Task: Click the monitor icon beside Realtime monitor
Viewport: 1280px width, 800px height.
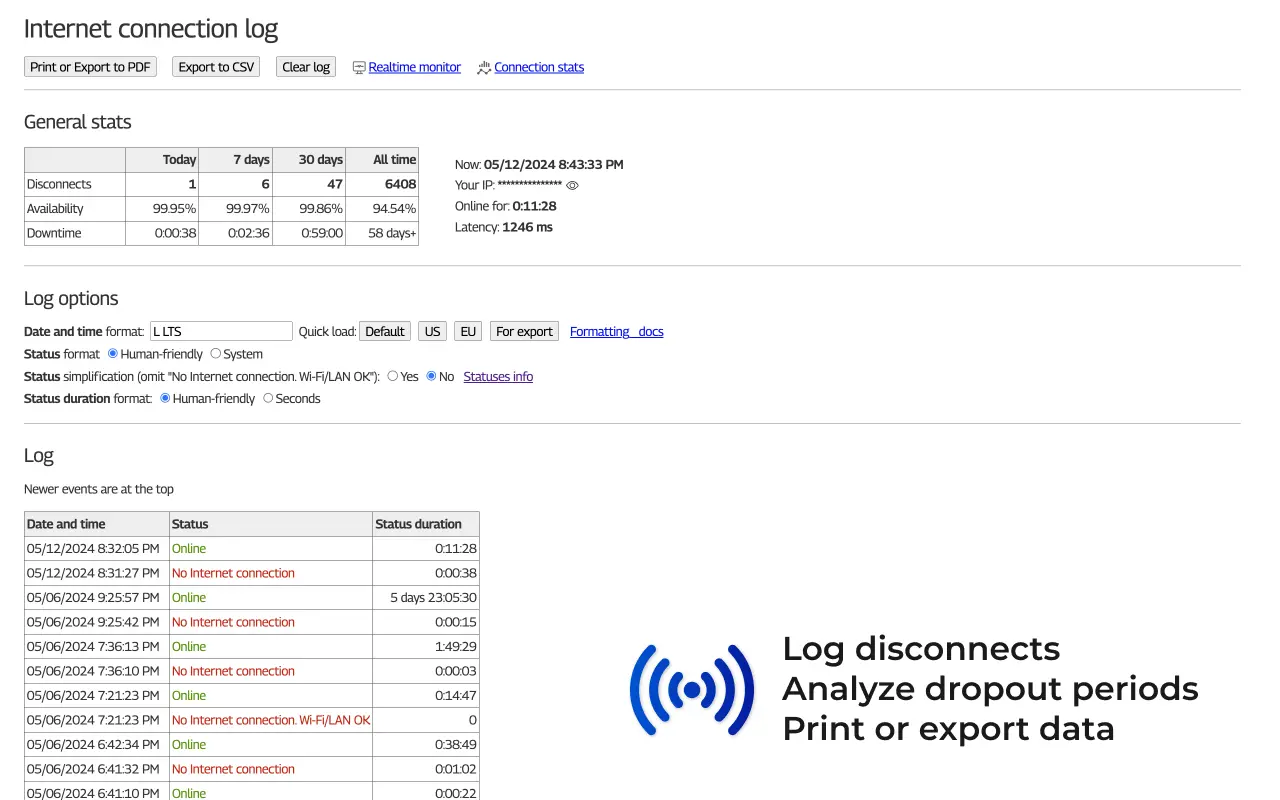Action: [x=358, y=67]
